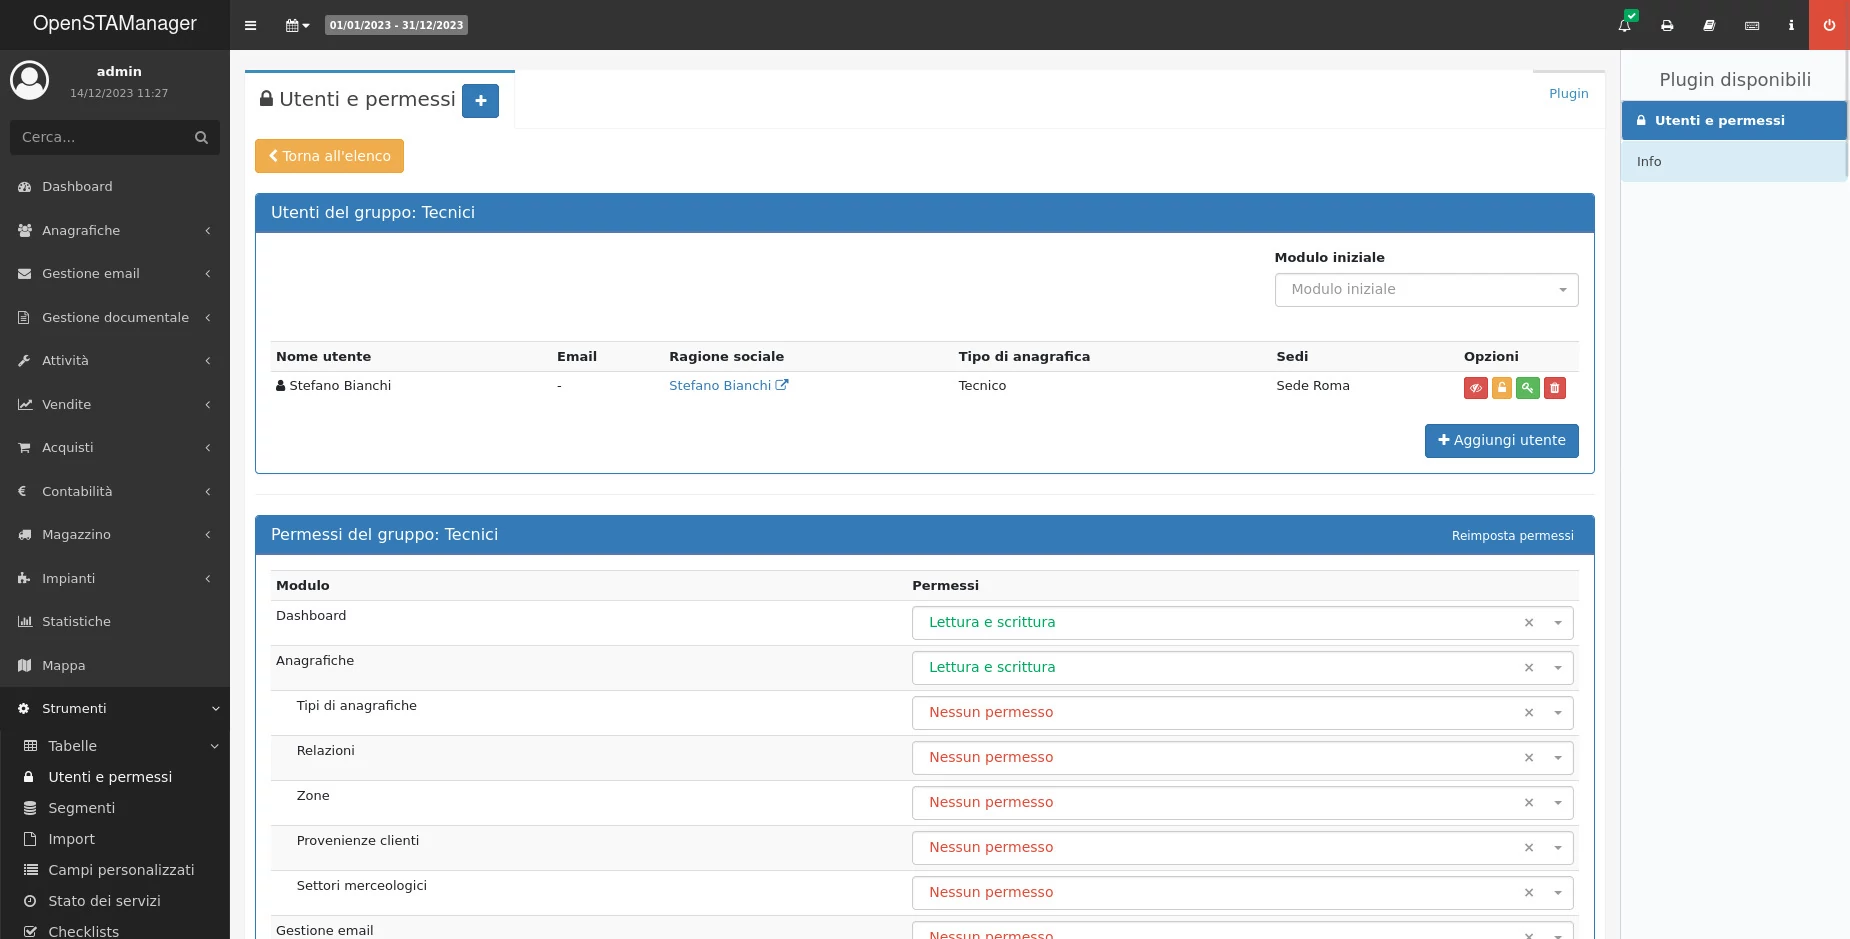Screen dimensions: 1850x939
Task: Expand the Impianti sidebar menu
Action: [115, 578]
